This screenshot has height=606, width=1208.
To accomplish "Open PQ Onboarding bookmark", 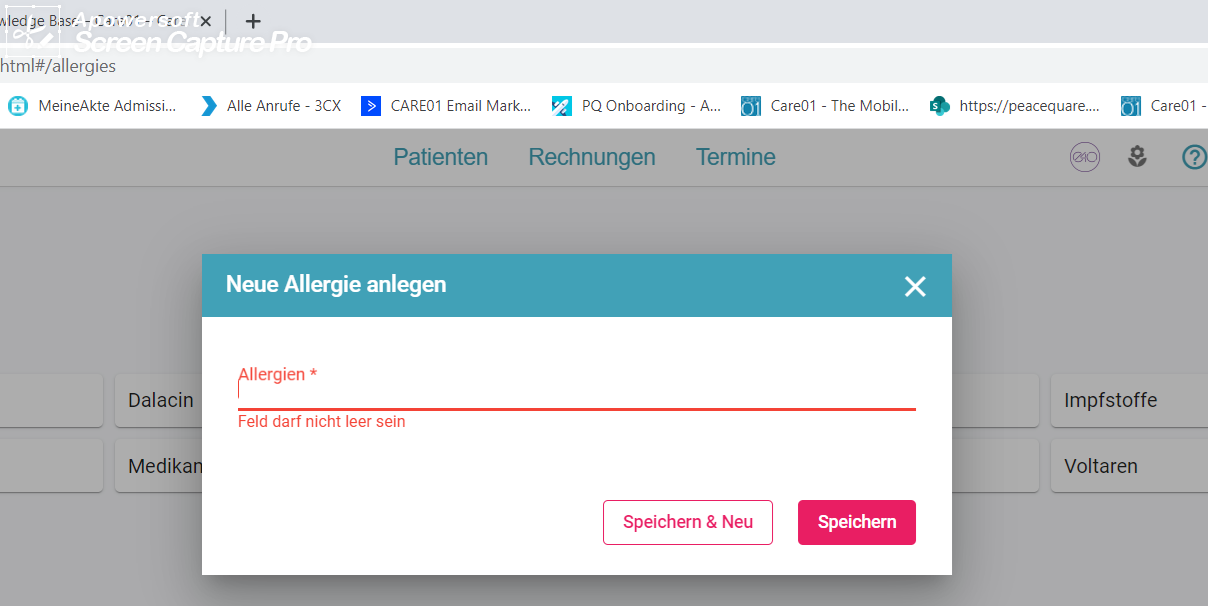I will click(x=637, y=106).
